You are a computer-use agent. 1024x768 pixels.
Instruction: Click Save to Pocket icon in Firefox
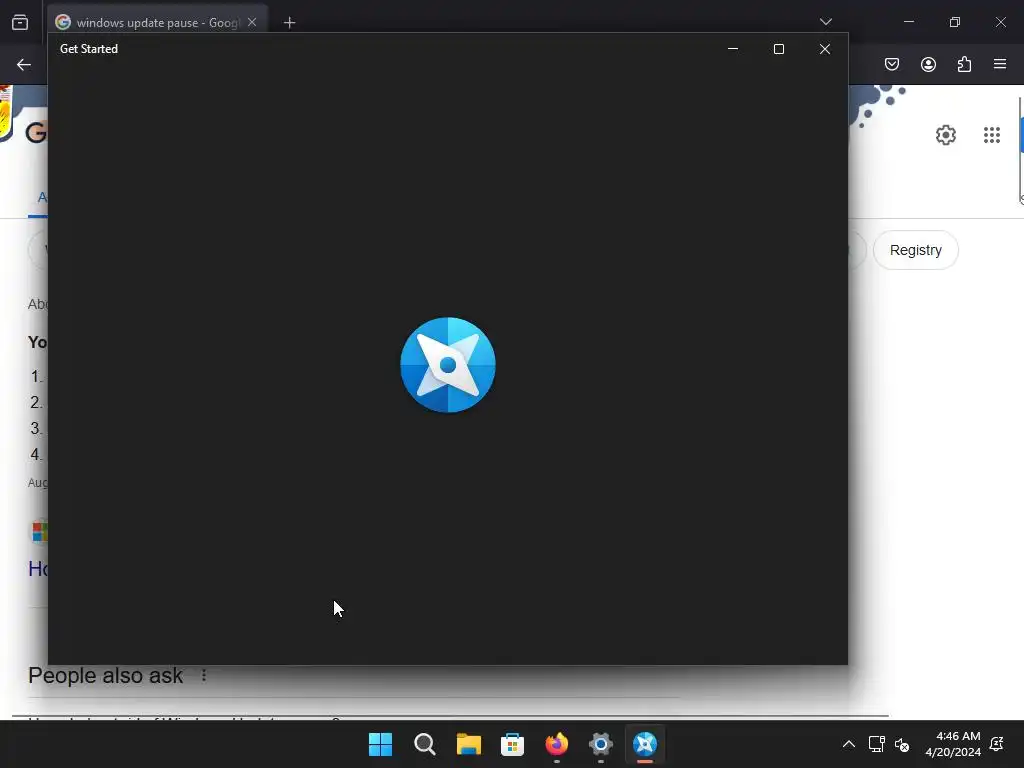click(891, 64)
